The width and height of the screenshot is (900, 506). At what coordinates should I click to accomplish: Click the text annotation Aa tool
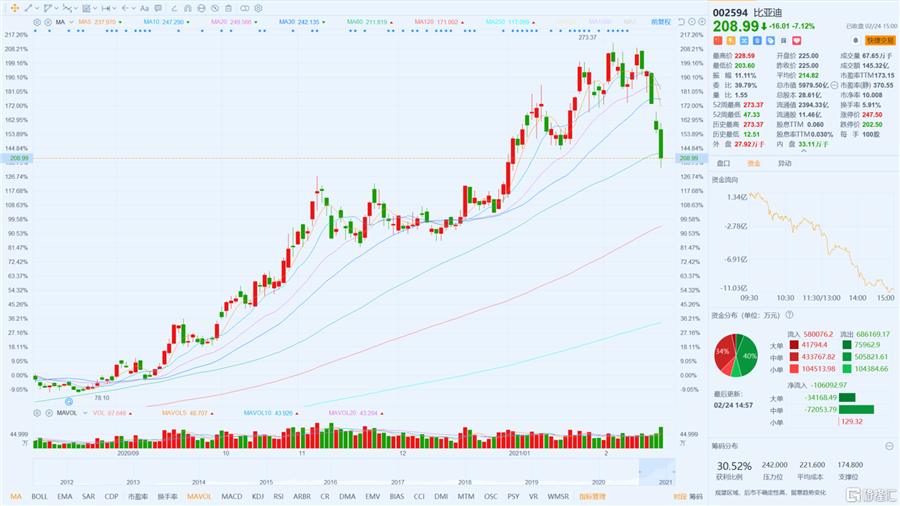145,9
